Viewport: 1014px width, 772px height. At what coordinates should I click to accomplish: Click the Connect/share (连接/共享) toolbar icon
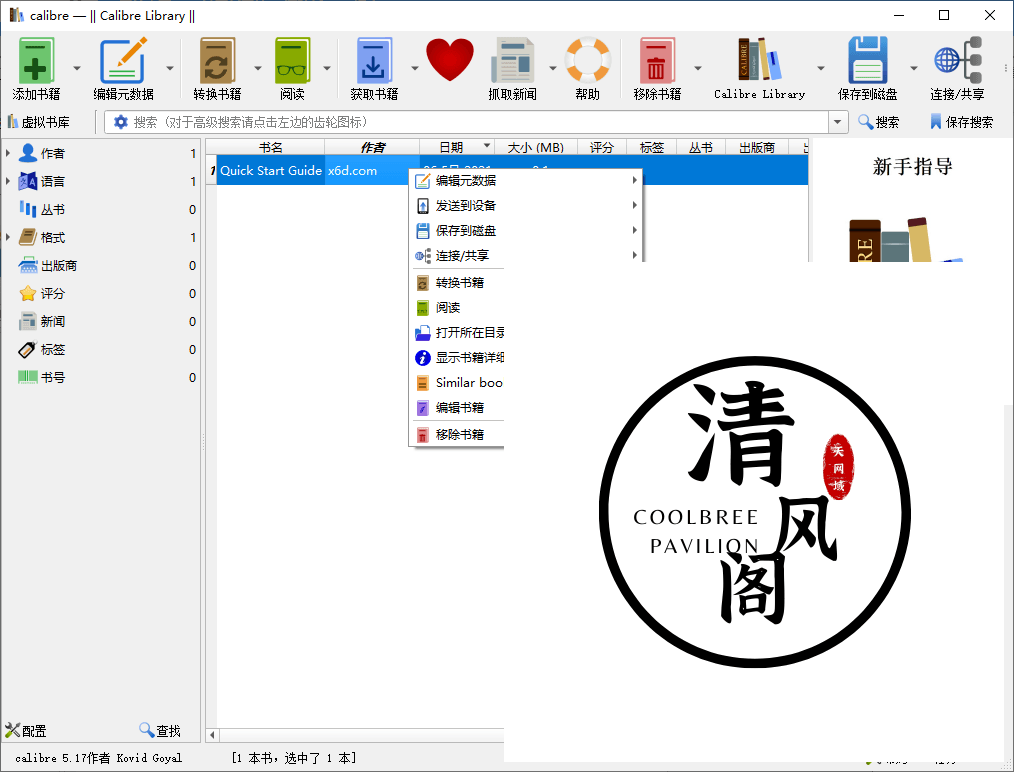tap(958, 60)
